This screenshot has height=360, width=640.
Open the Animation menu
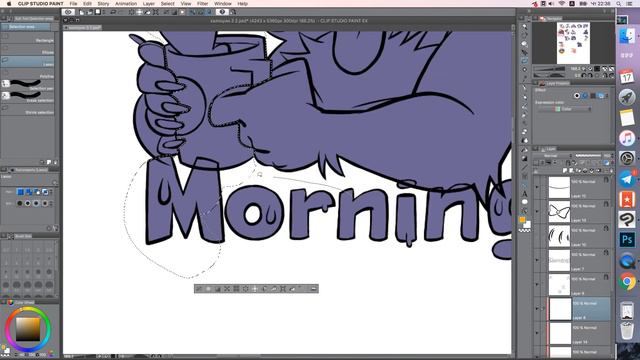(126, 4)
